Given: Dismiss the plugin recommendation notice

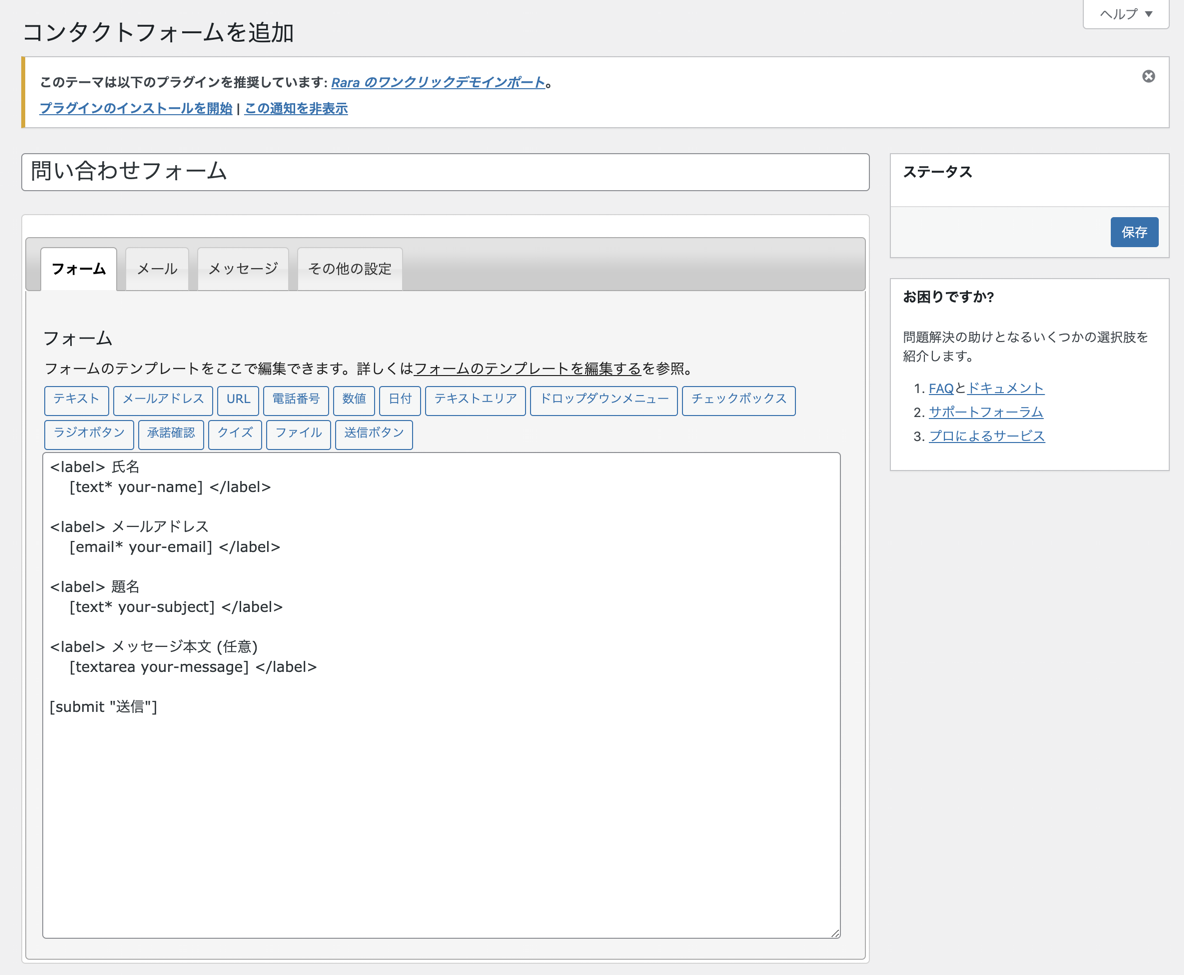Looking at the screenshot, I should click(1148, 77).
